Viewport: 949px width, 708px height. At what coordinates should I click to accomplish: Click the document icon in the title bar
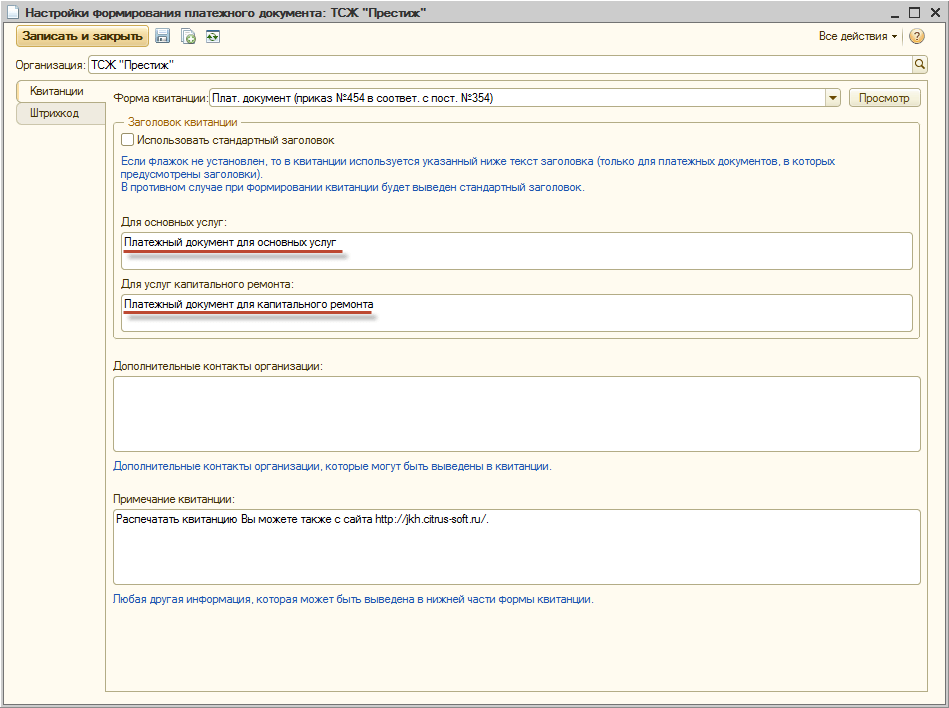pos(12,12)
